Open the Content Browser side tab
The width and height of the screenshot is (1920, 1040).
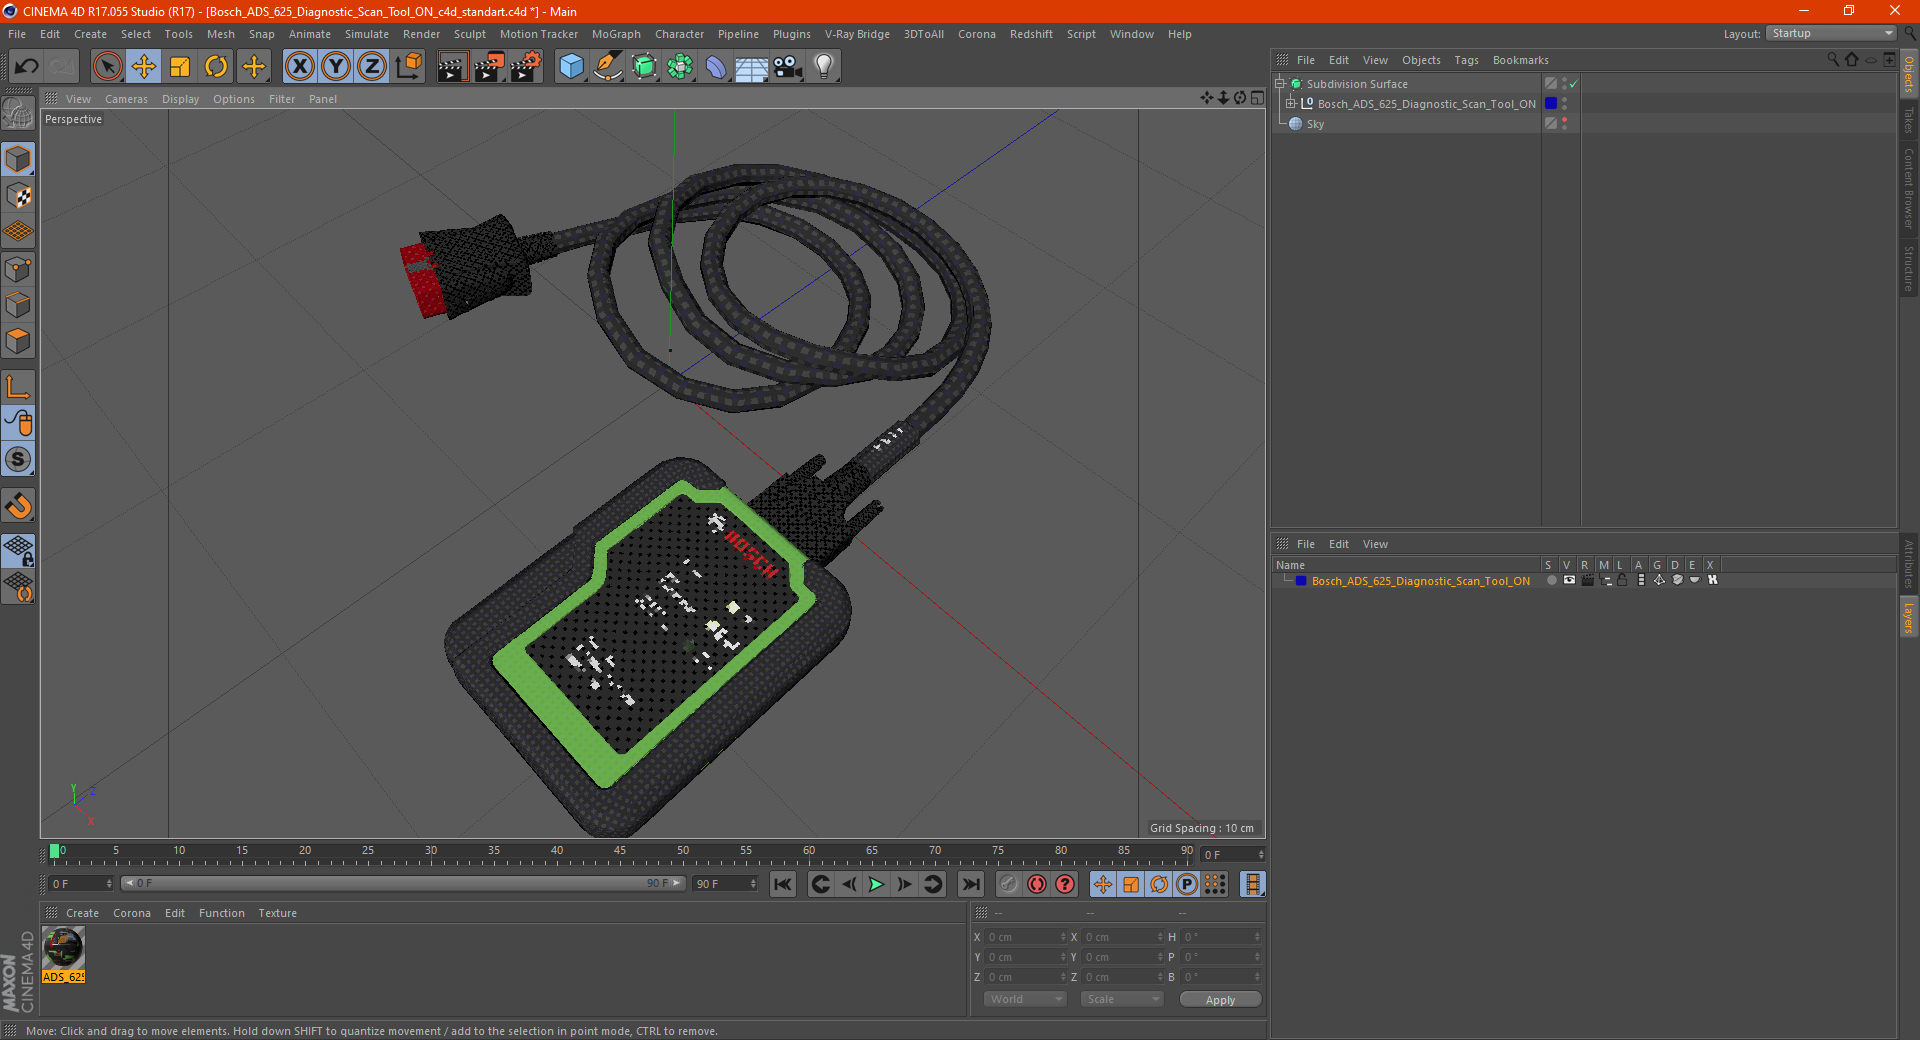pos(1908,188)
